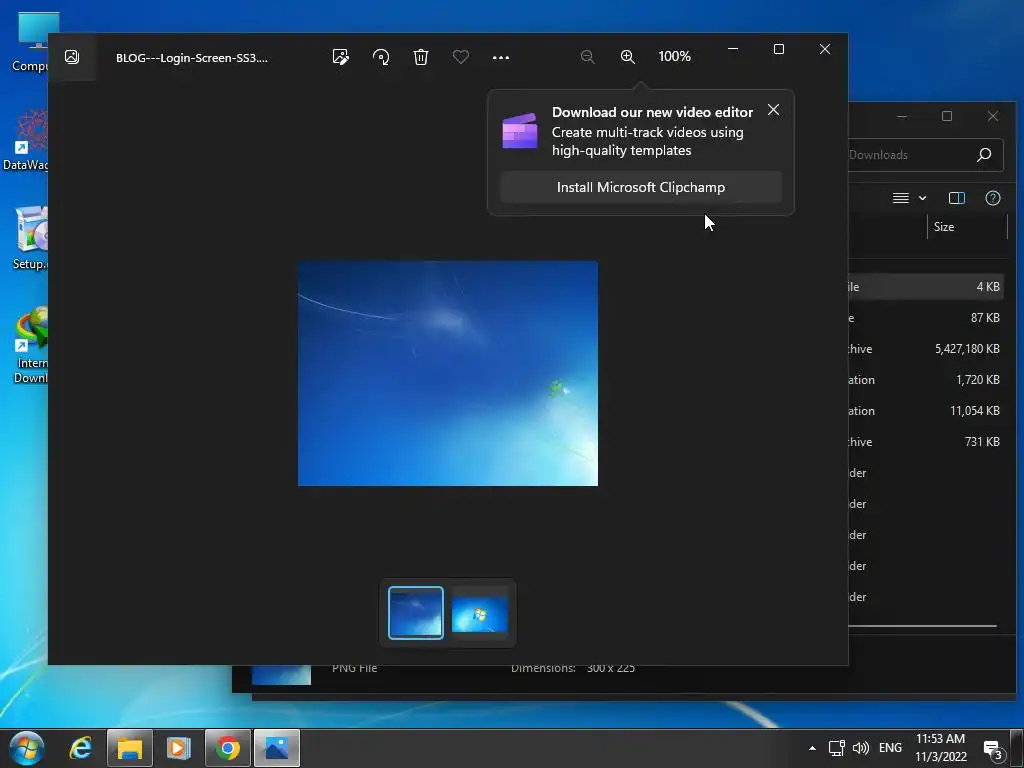Expand the view options dropdown arrow in Explorer
This screenshot has width=1024, height=768.
[922, 198]
